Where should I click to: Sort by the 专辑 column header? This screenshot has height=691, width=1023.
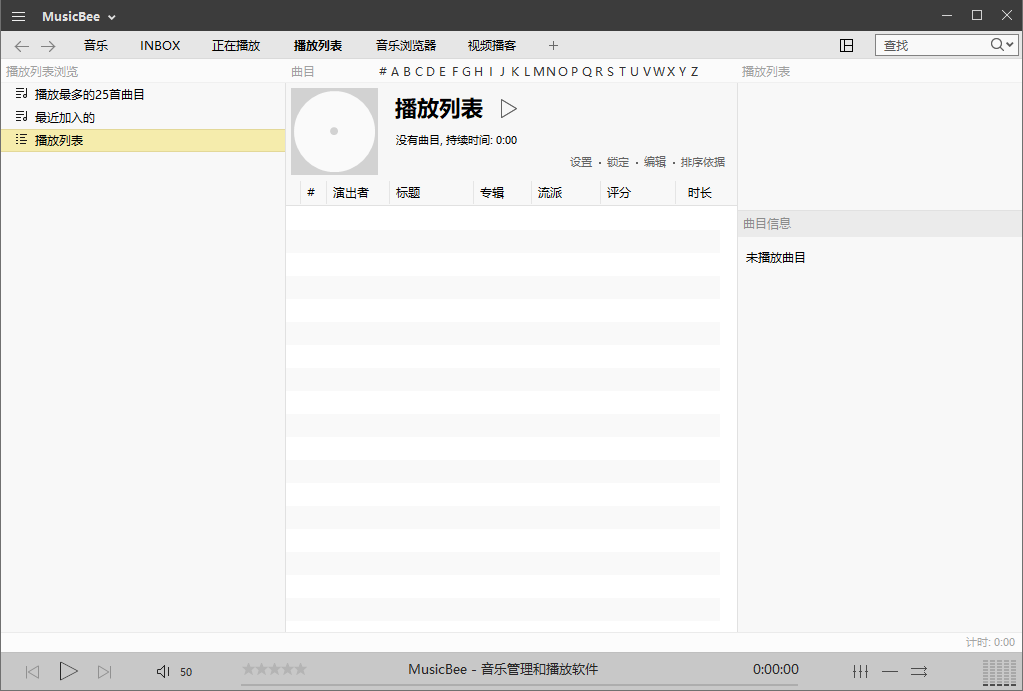[x=502, y=192]
